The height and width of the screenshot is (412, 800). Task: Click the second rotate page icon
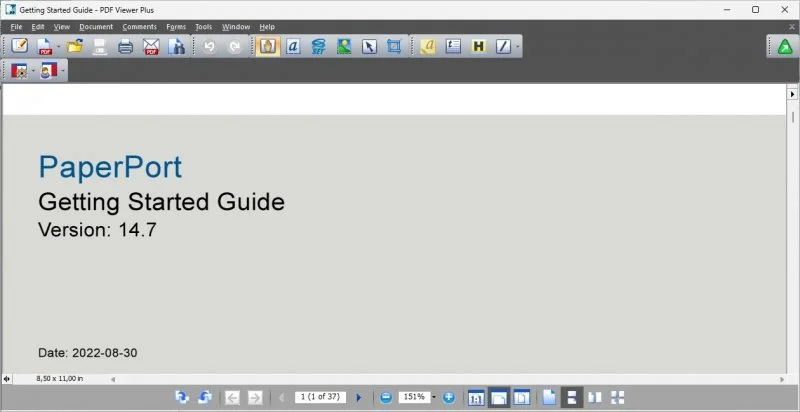[205, 397]
